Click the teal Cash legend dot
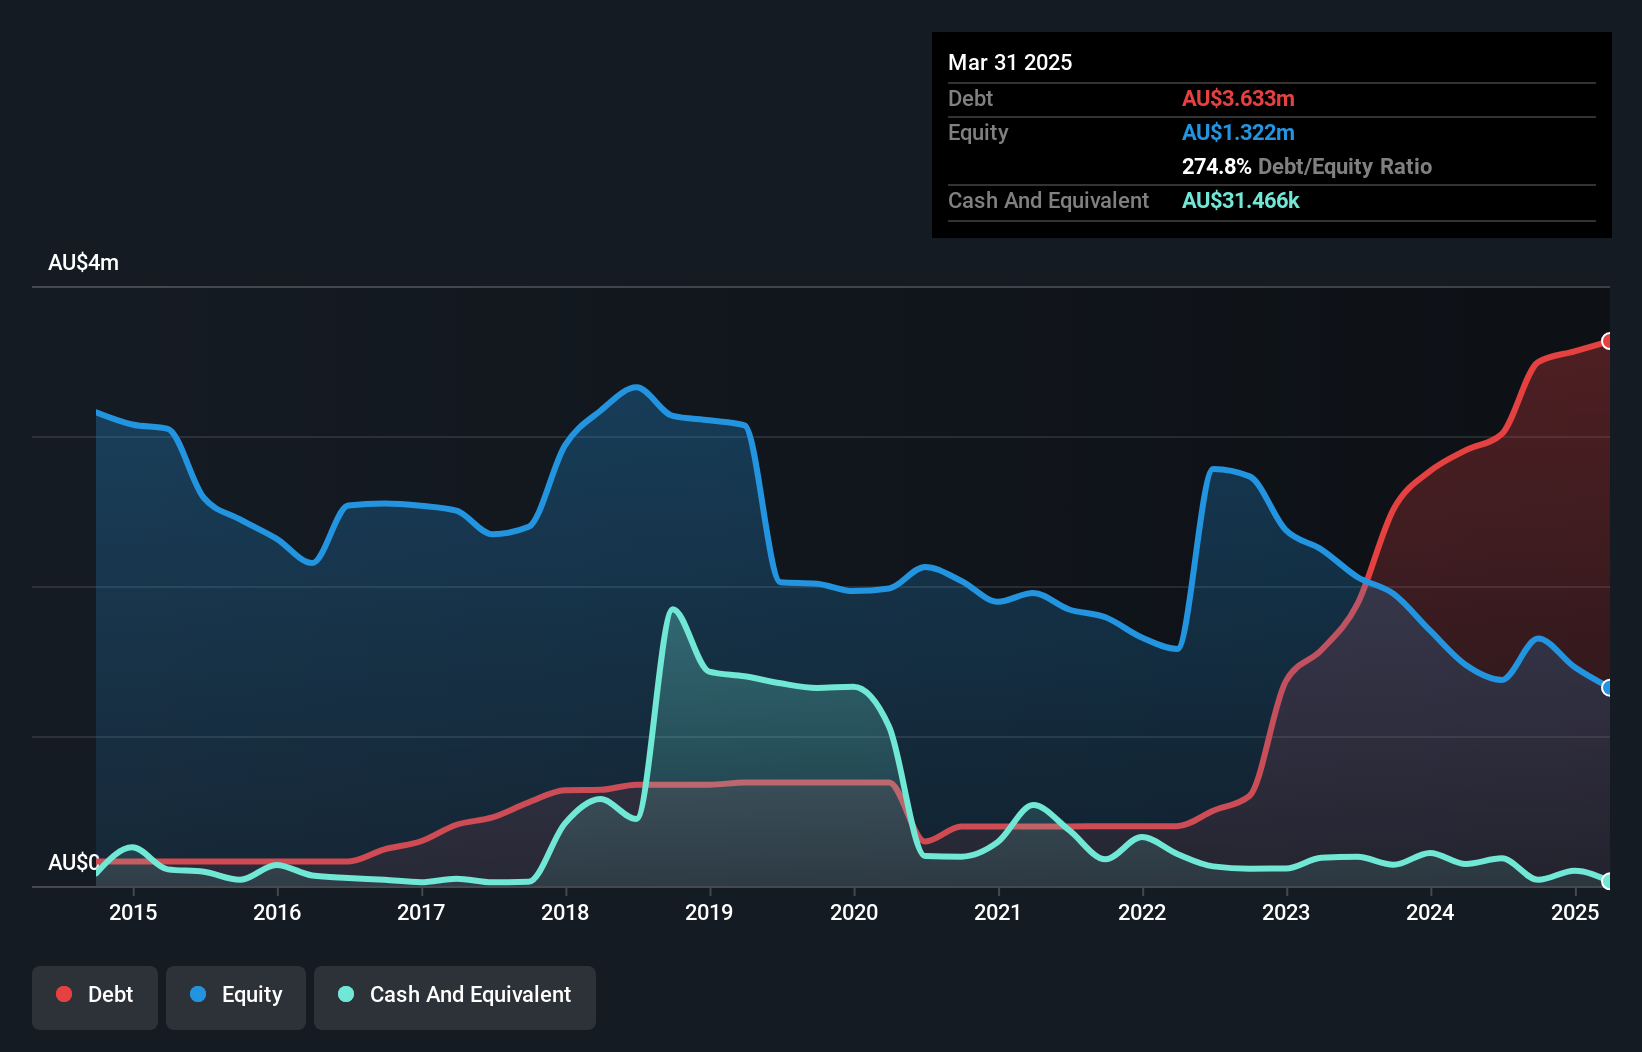The height and width of the screenshot is (1052, 1642). [346, 994]
